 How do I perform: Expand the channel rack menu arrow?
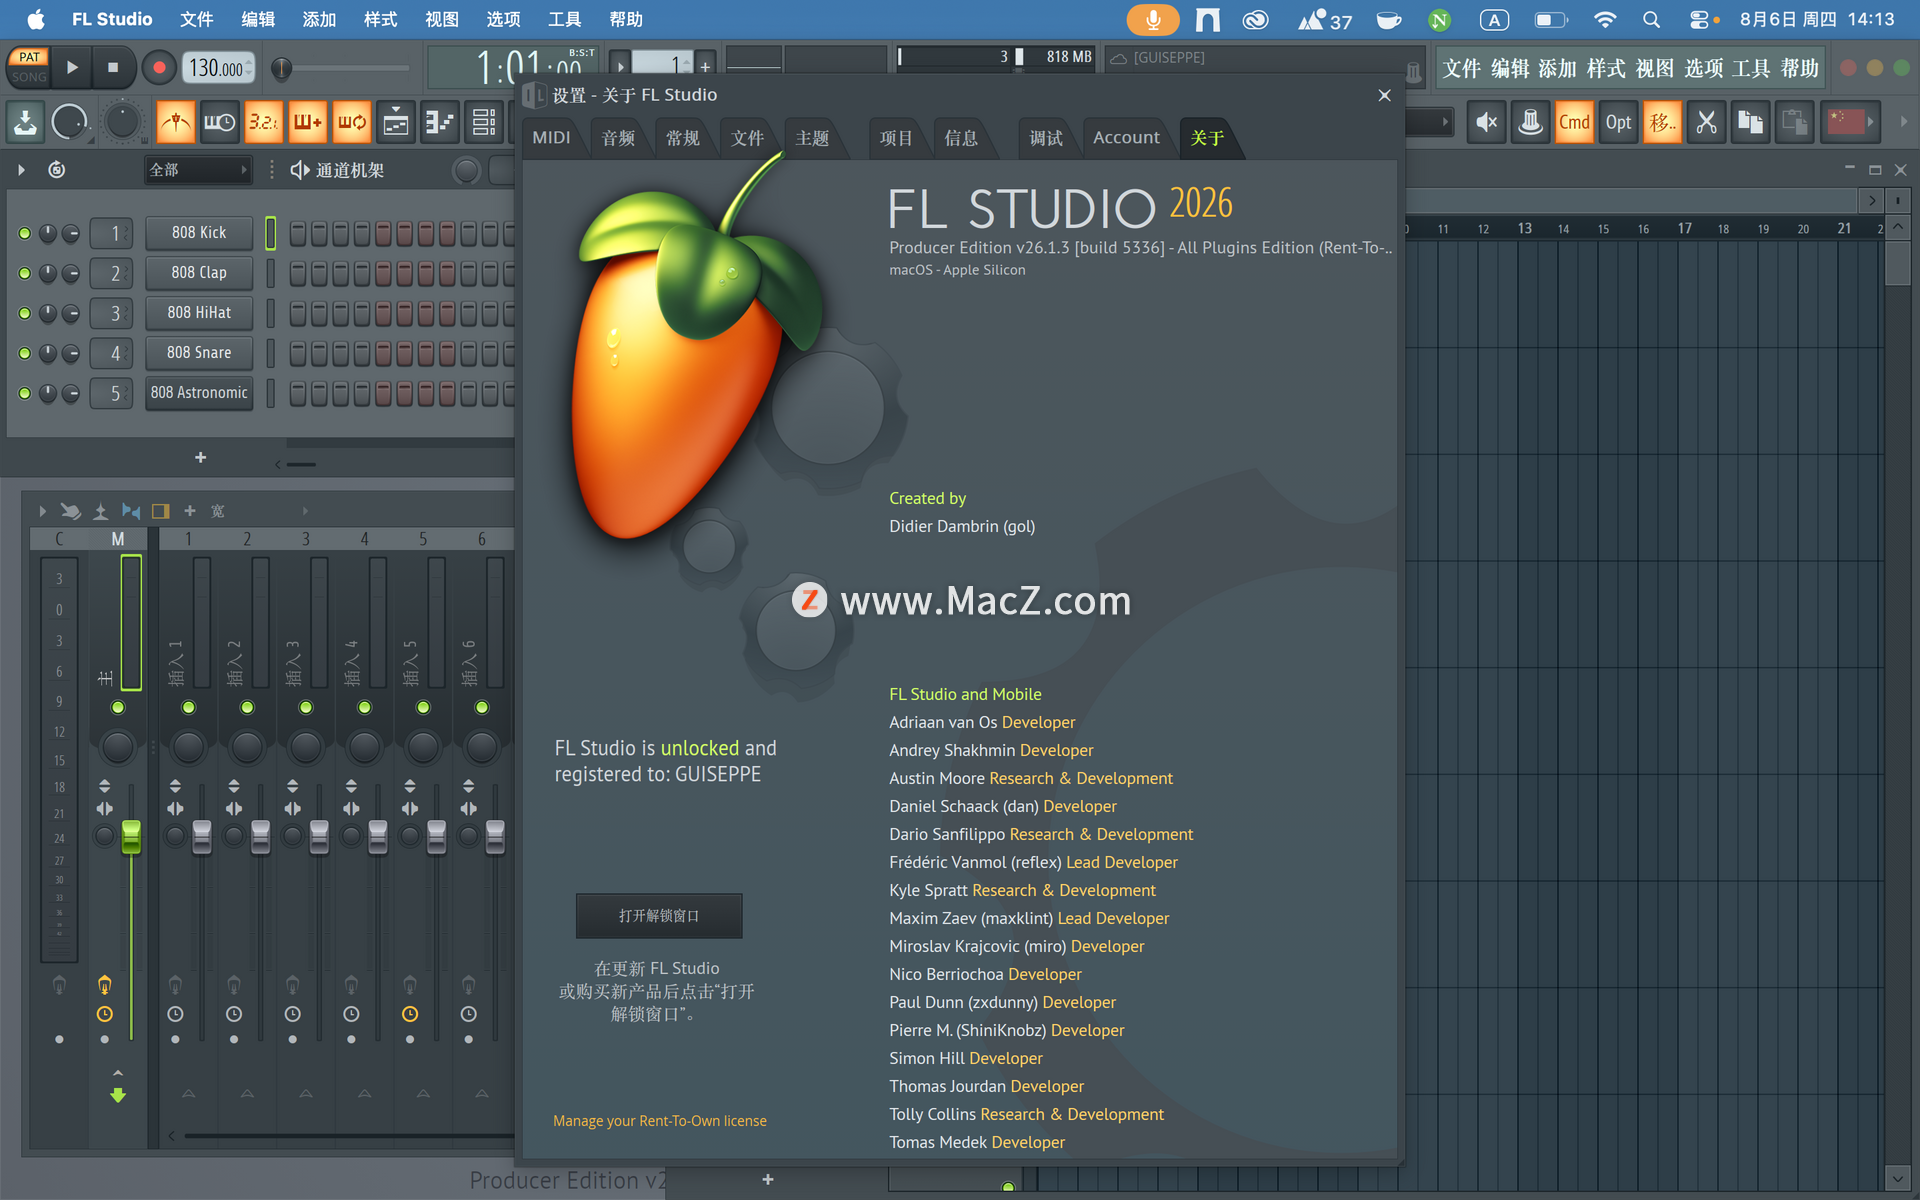[x=21, y=170]
